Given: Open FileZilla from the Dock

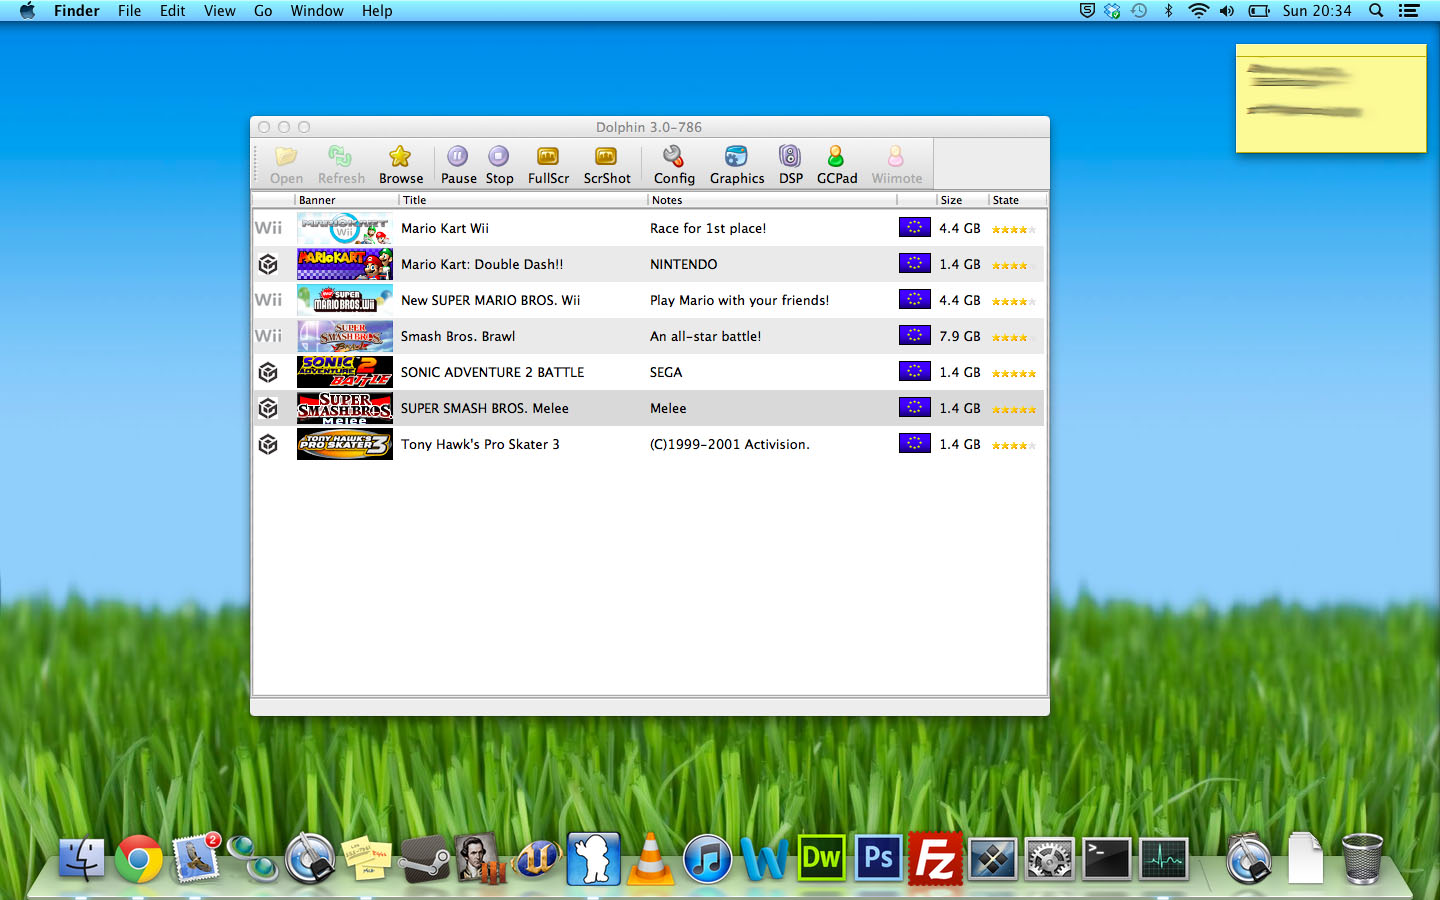Looking at the screenshot, I should [935, 859].
